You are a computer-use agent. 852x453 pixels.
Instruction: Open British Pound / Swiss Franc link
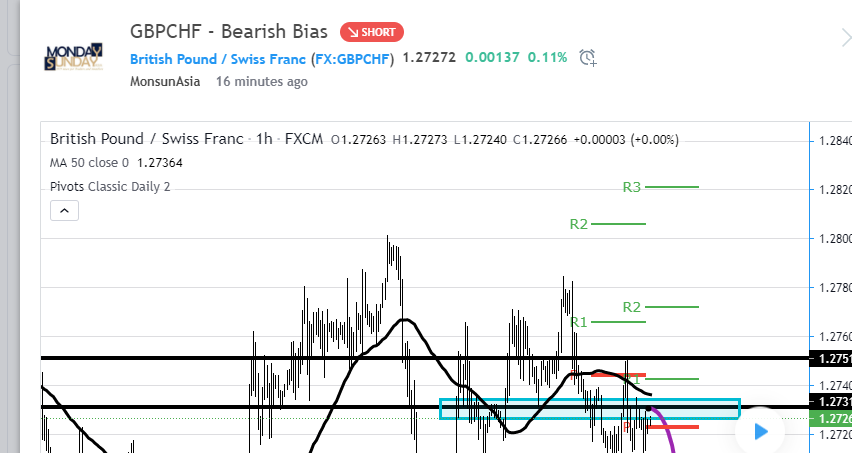click(217, 58)
